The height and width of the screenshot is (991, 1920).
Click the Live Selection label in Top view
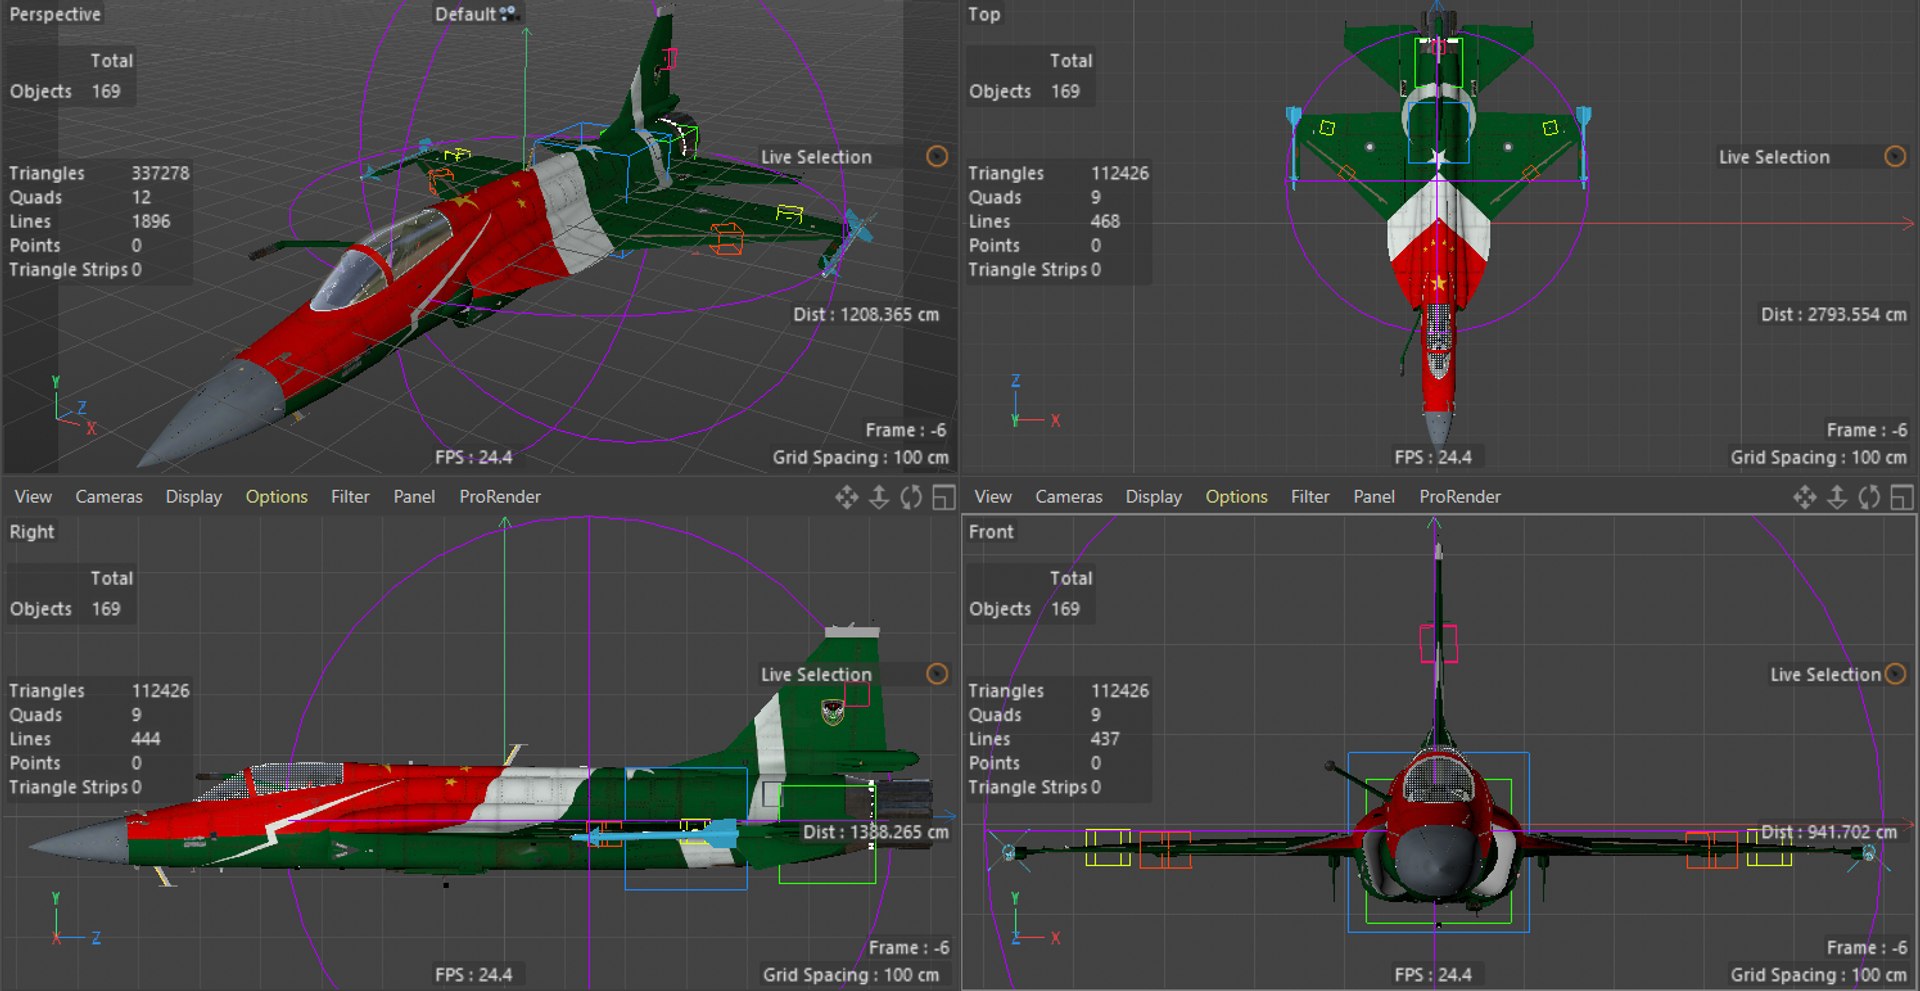pos(1774,157)
